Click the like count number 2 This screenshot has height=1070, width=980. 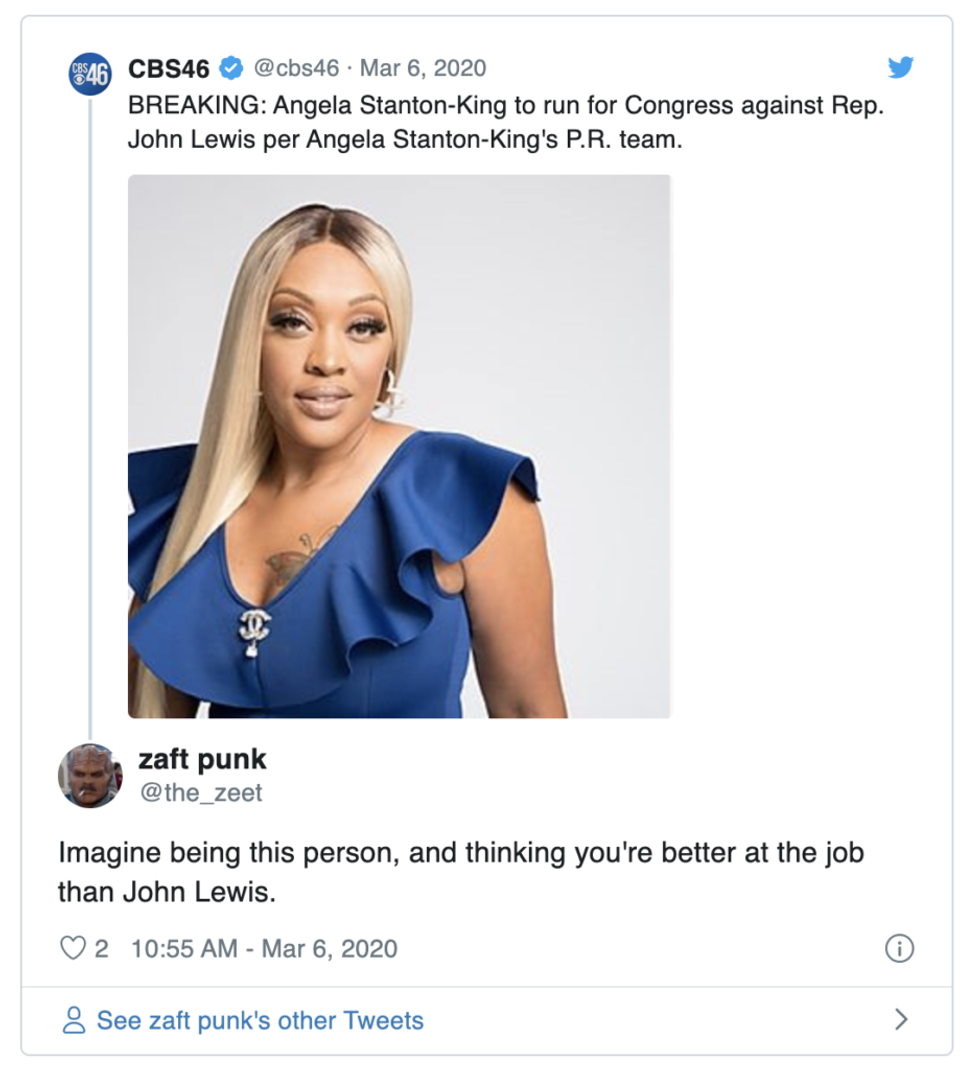coord(101,949)
